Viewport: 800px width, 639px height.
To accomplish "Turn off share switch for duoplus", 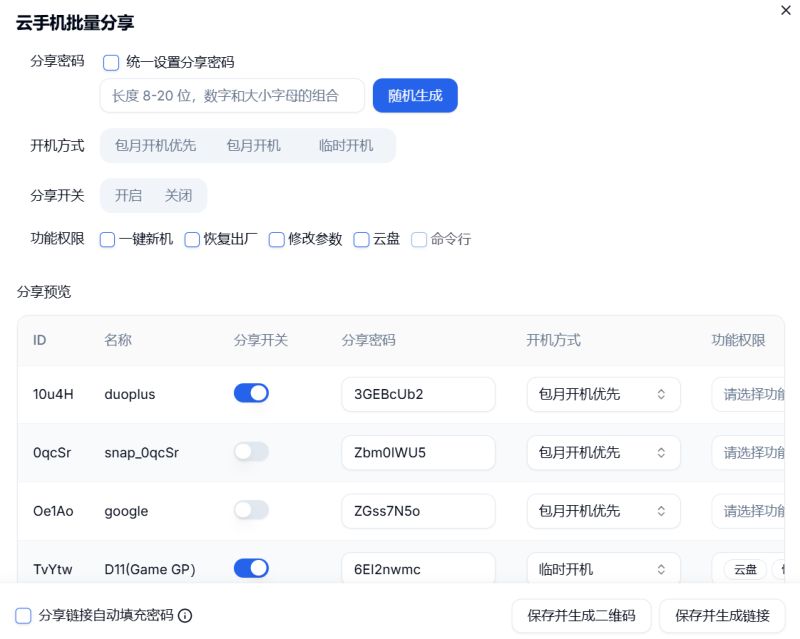I will (x=251, y=393).
